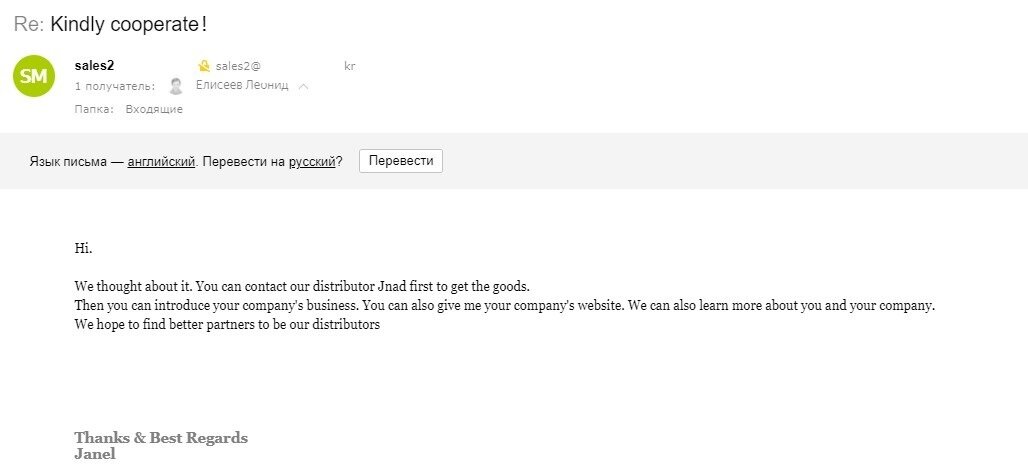Open the sales2 sender name
Viewport: 1028px width, 473px height.
click(94, 66)
